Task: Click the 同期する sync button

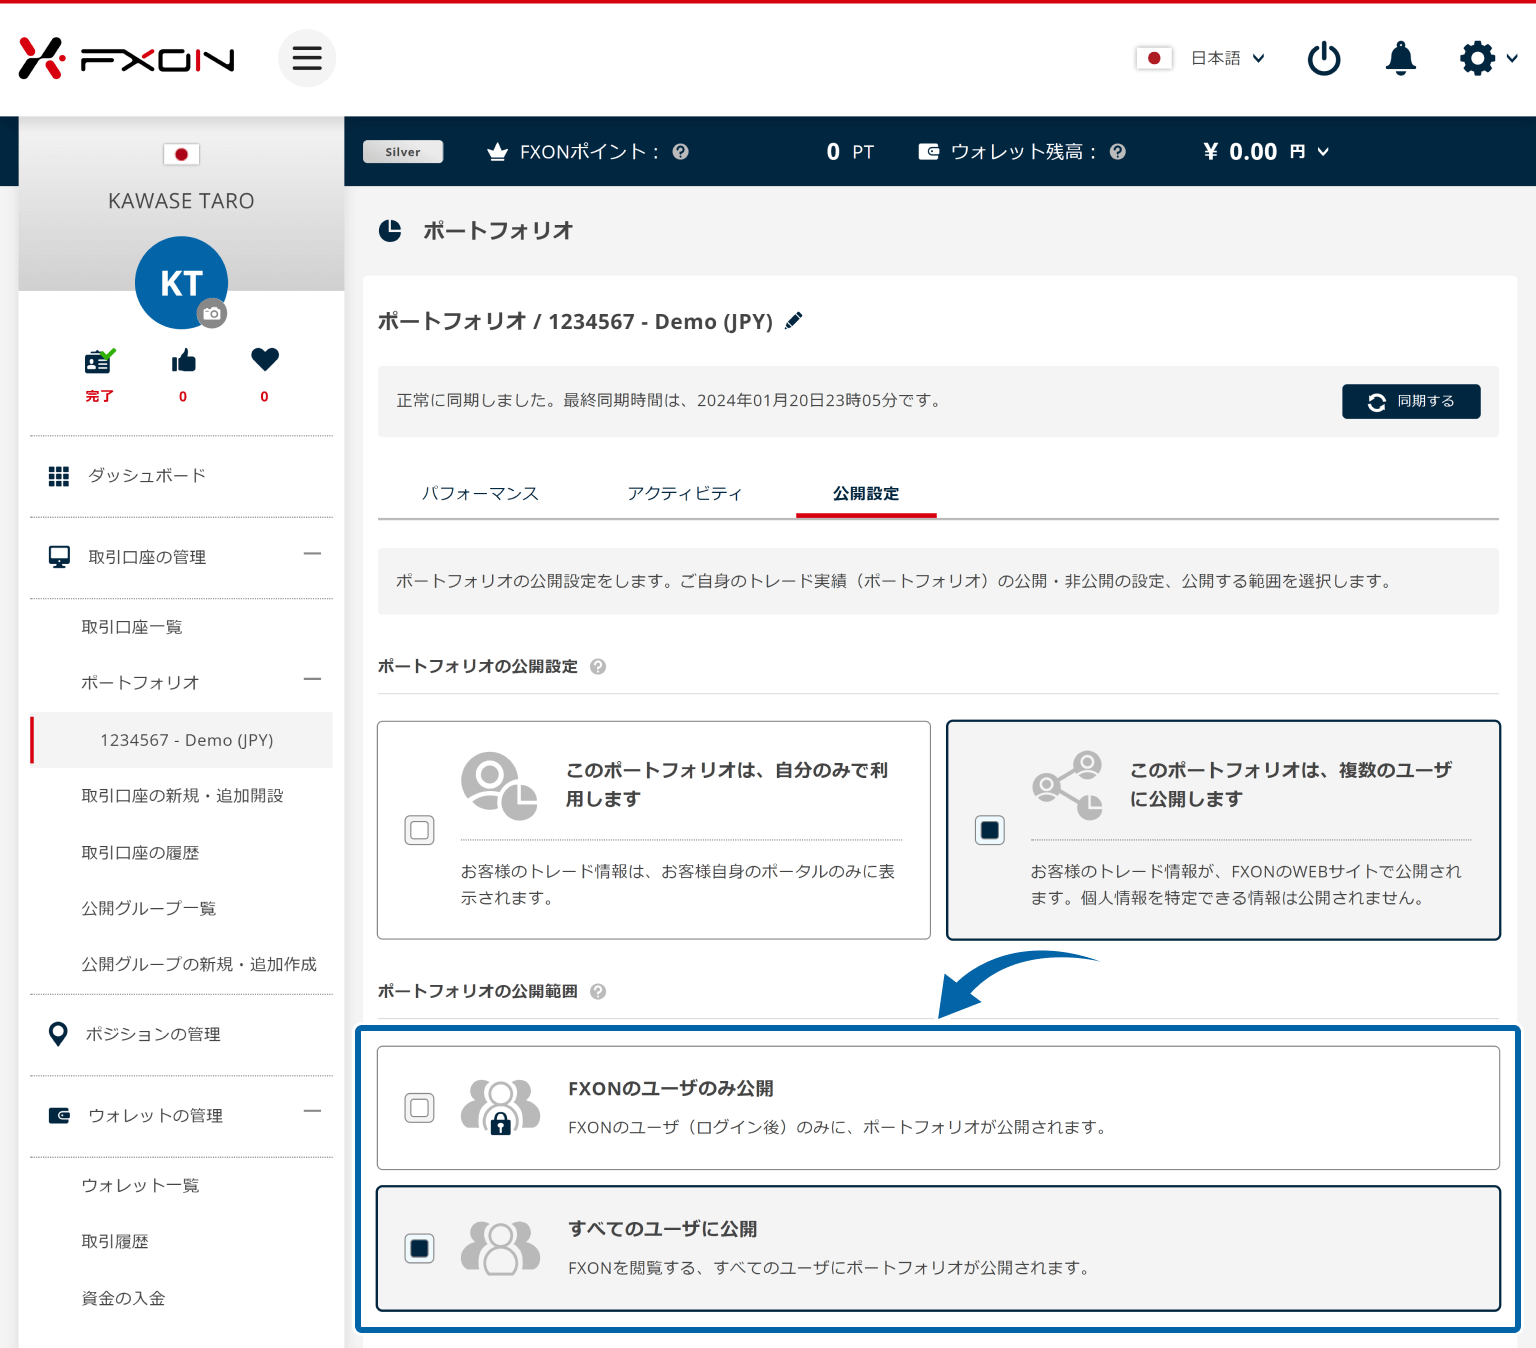Action: (1411, 402)
